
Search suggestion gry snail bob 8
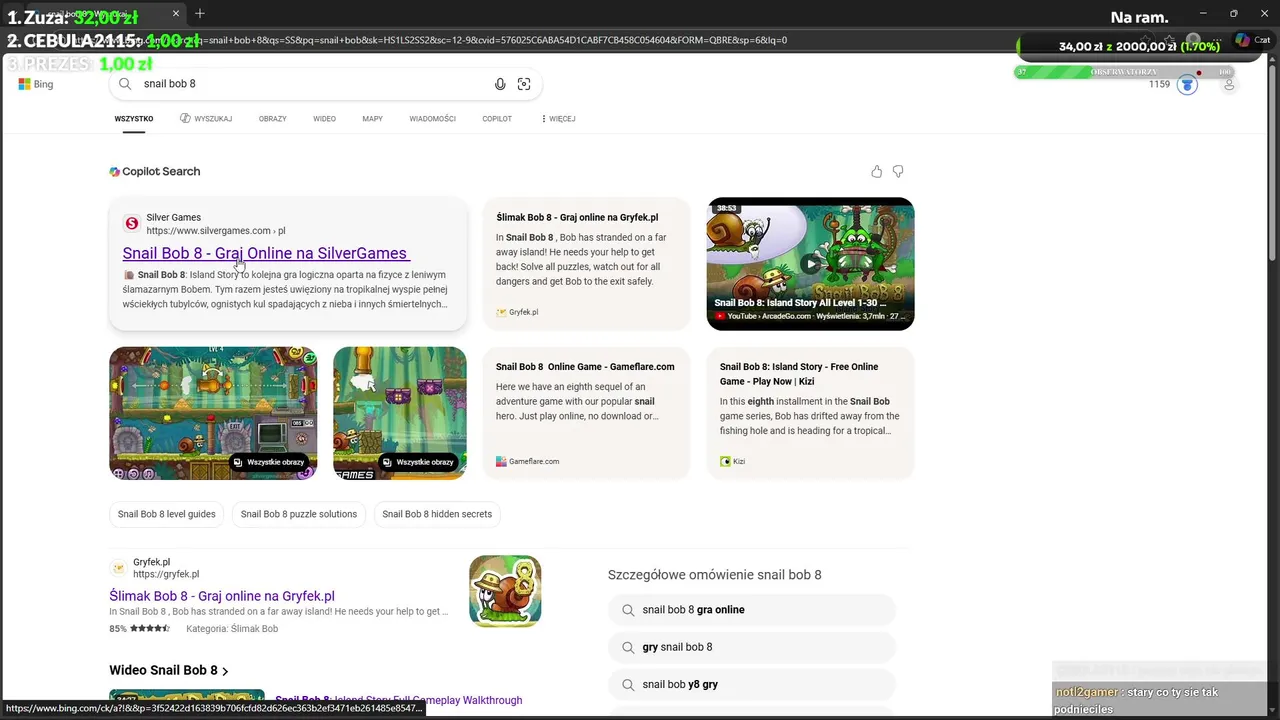pos(751,647)
